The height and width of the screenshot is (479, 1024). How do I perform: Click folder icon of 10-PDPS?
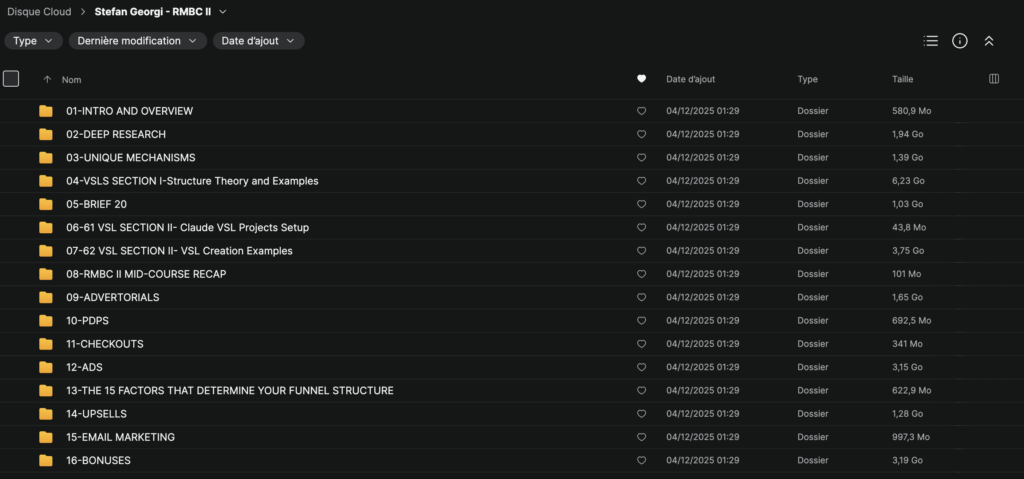coord(46,321)
